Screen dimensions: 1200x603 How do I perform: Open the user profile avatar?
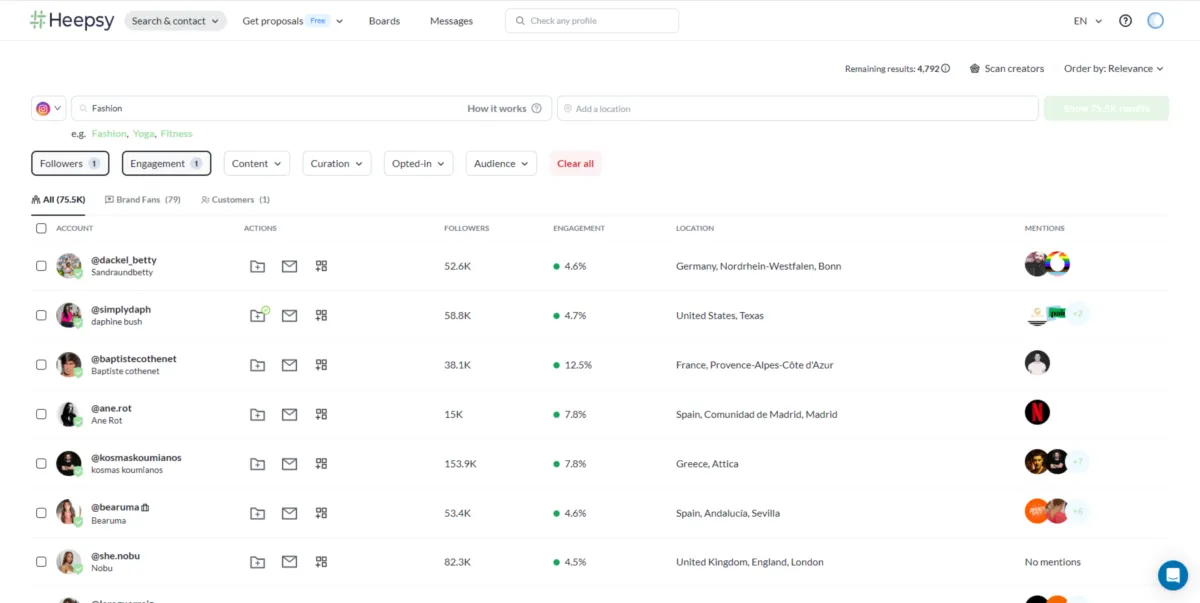(x=1155, y=20)
